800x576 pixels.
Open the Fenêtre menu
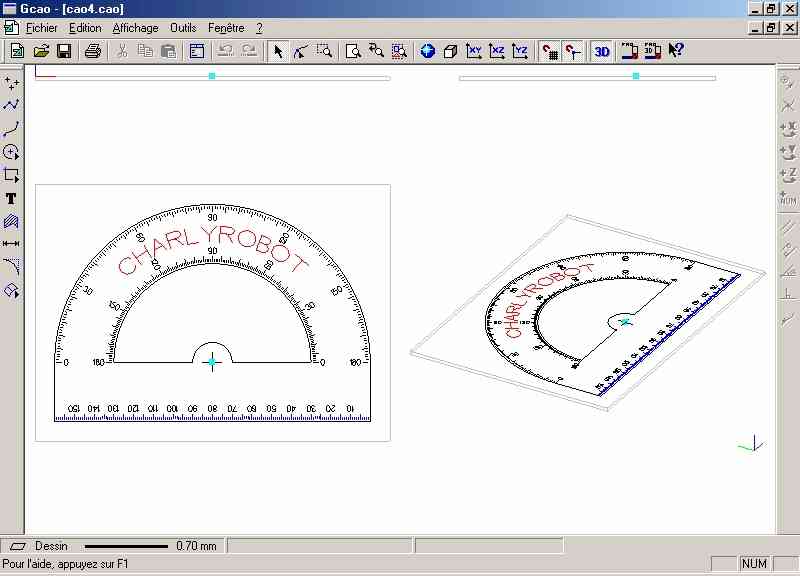pyautogui.click(x=226, y=28)
